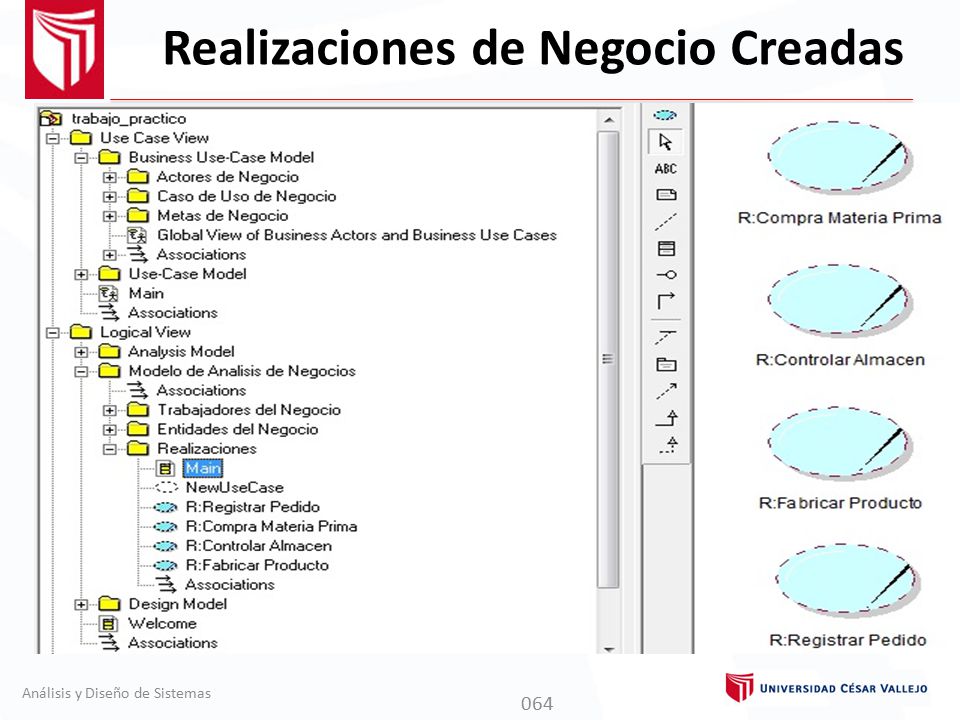Select the highlighted Main tree item
Screen dimensions: 960x720
(x=203, y=468)
